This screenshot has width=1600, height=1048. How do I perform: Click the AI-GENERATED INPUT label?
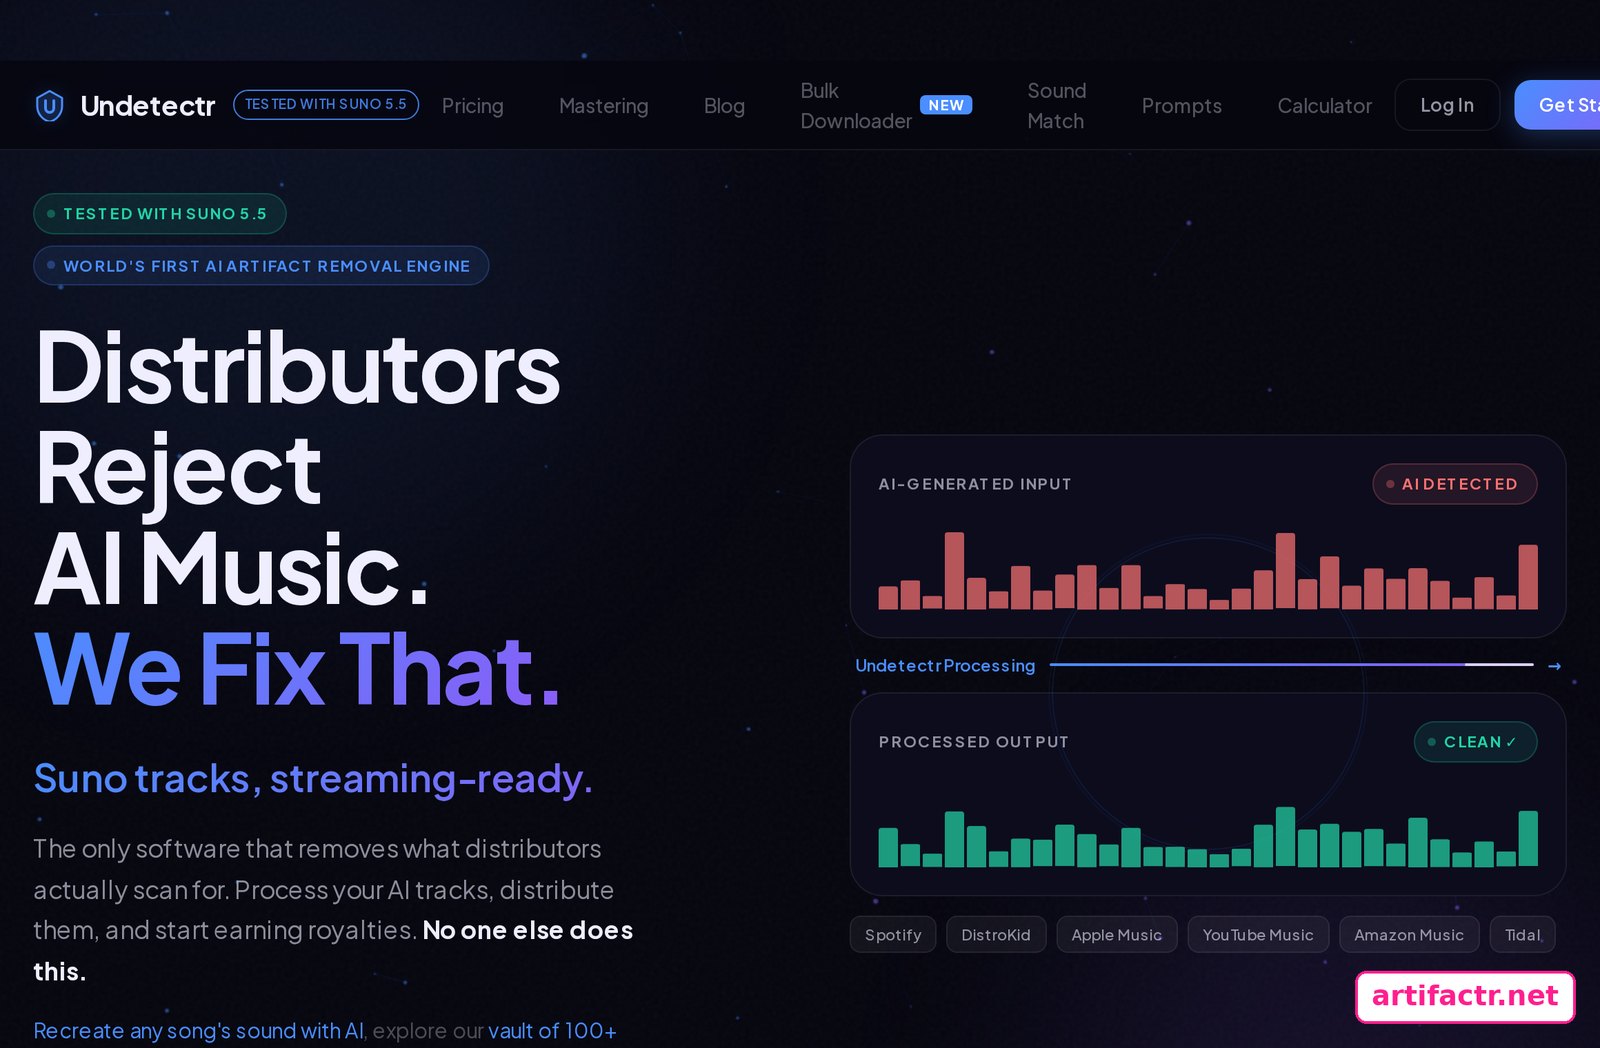coord(975,484)
